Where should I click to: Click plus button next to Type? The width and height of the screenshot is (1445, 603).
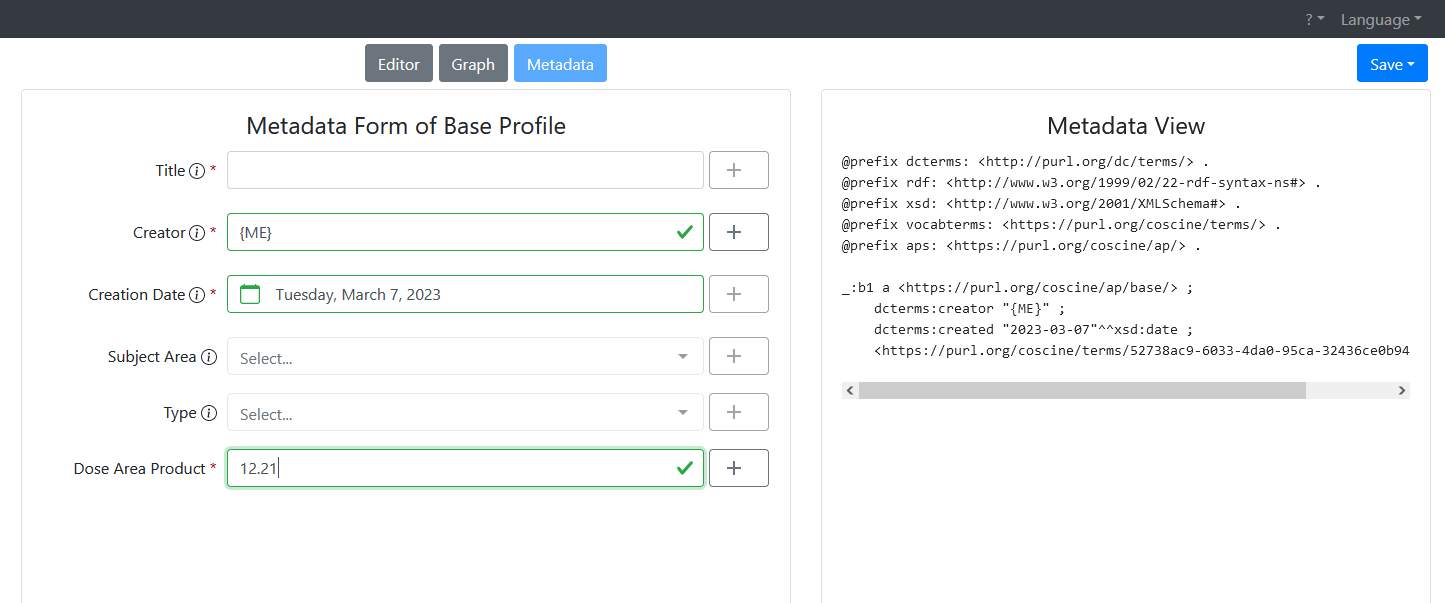[739, 412]
